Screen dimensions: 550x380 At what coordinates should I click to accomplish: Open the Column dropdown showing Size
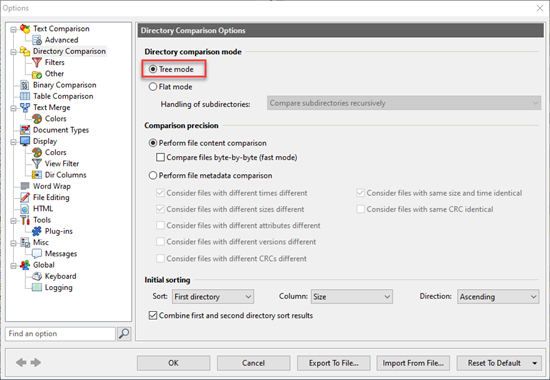pyautogui.click(x=352, y=297)
